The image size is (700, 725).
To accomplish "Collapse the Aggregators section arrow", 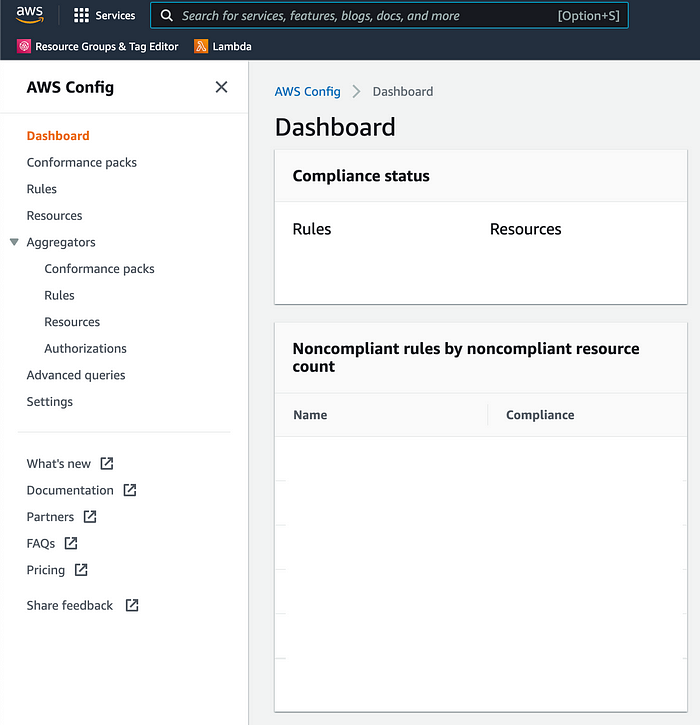I will [x=14, y=242].
